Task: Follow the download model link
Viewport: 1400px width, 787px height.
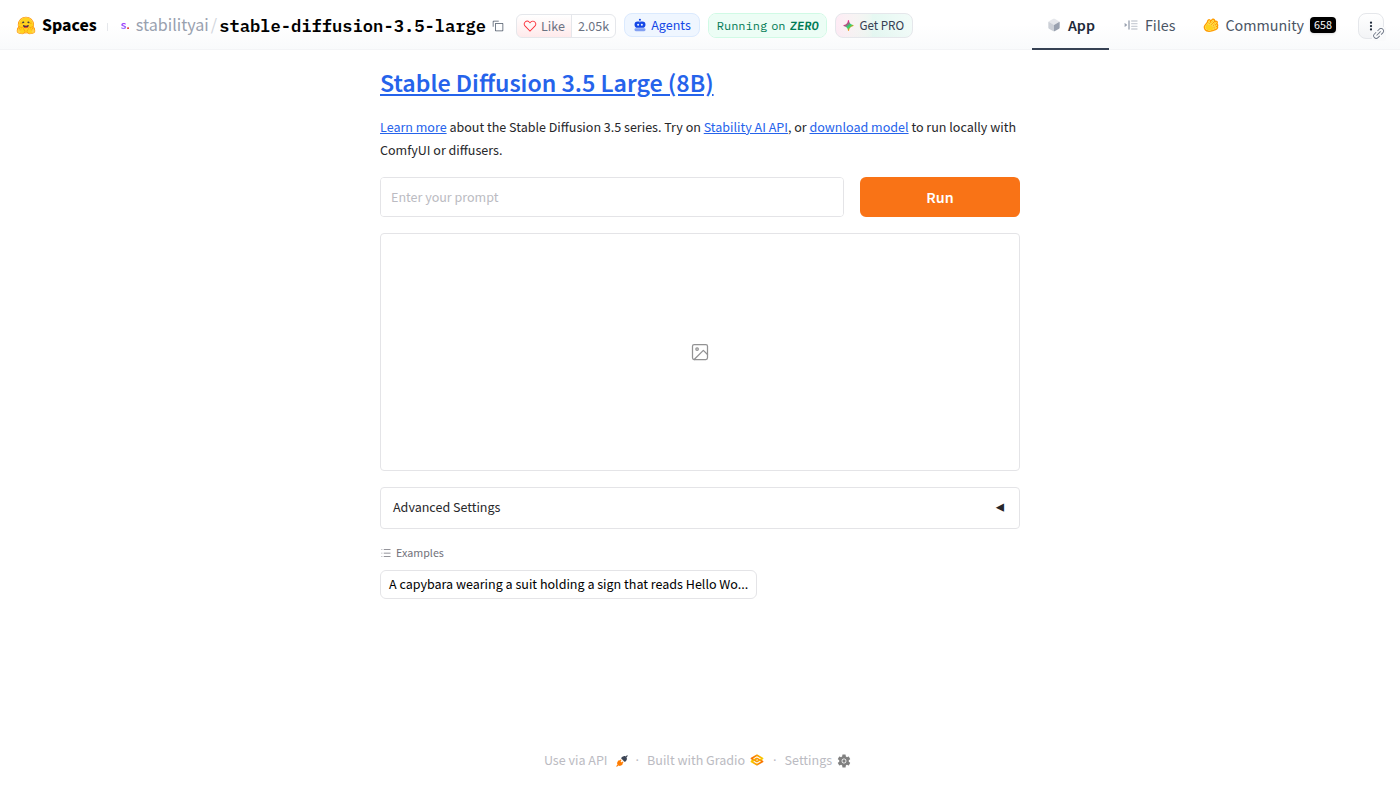Action: [x=859, y=127]
